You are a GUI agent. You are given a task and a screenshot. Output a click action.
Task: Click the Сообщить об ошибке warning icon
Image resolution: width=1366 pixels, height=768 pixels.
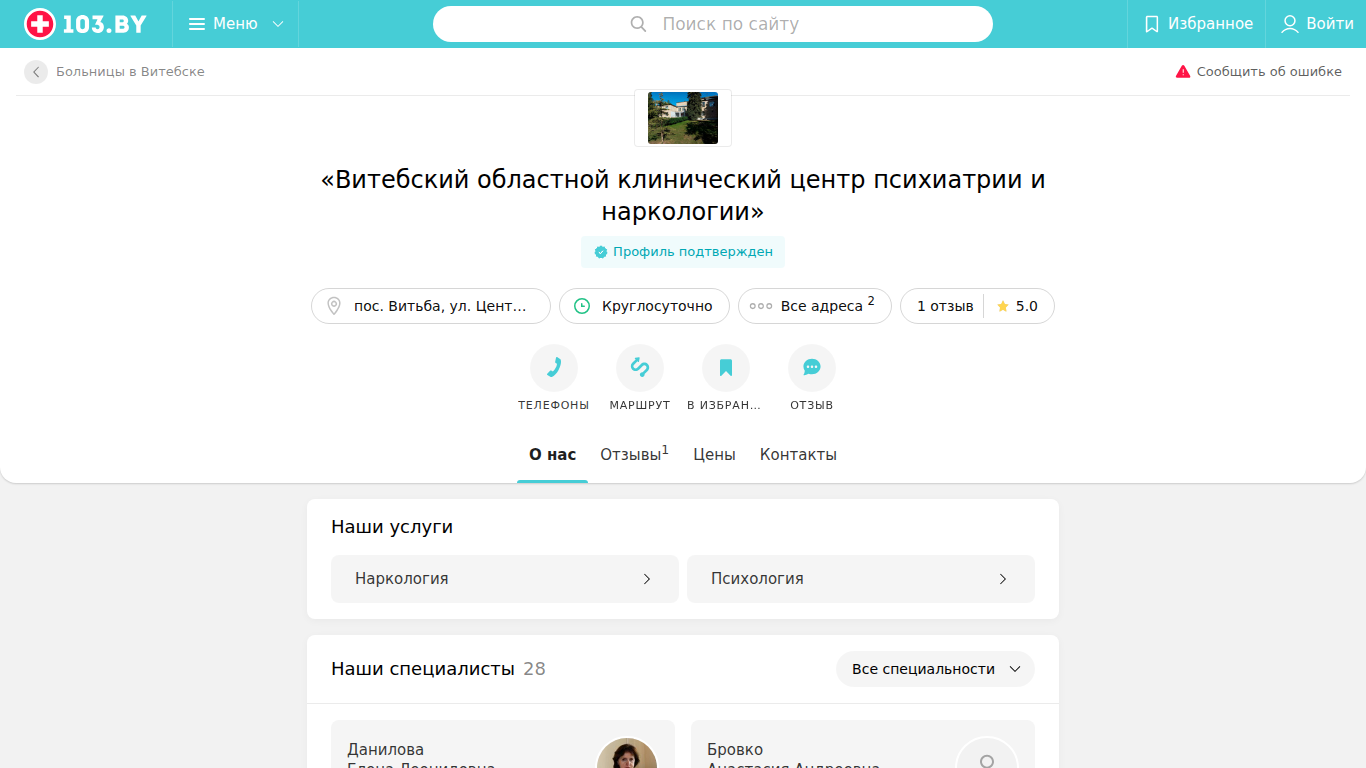coord(1183,72)
